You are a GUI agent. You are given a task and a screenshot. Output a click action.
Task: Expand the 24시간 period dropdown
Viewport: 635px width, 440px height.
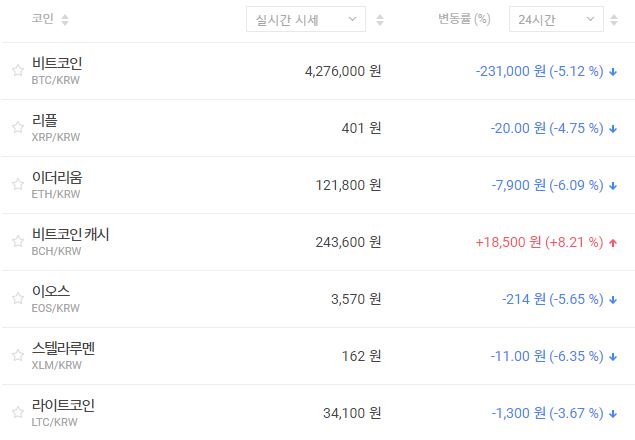point(555,20)
